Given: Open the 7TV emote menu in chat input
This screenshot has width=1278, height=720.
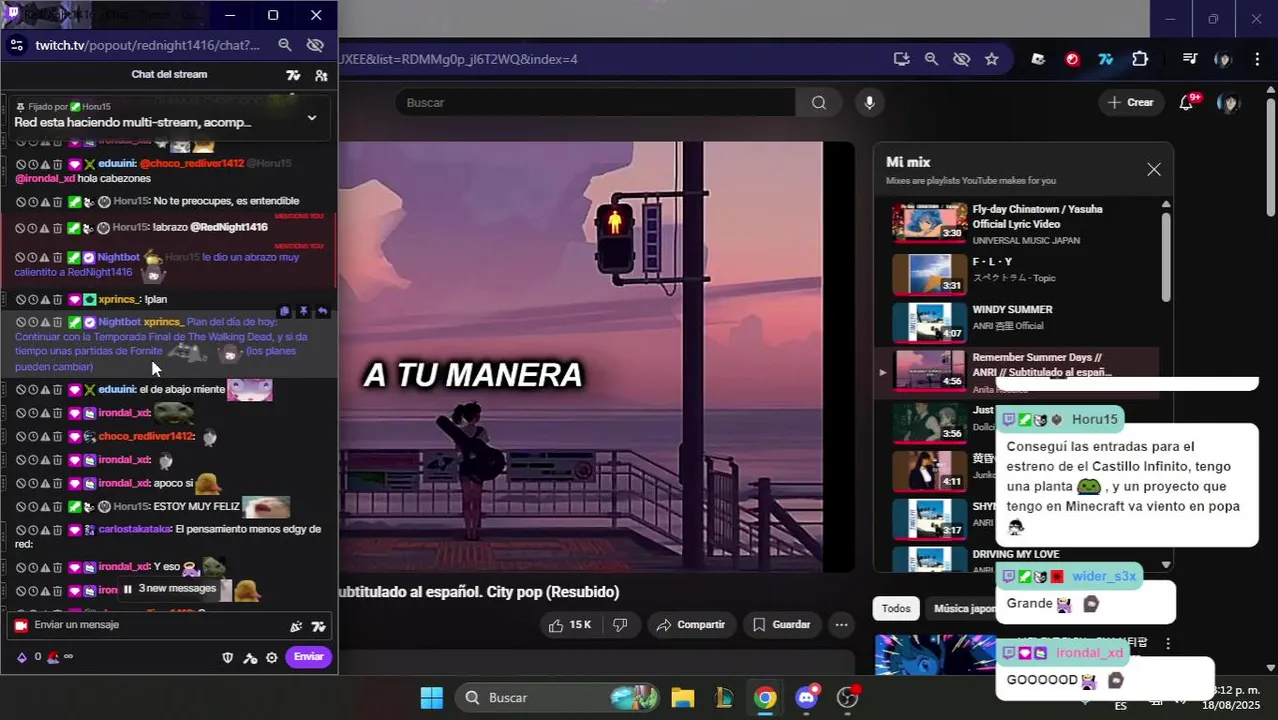Looking at the screenshot, I should [319, 627].
